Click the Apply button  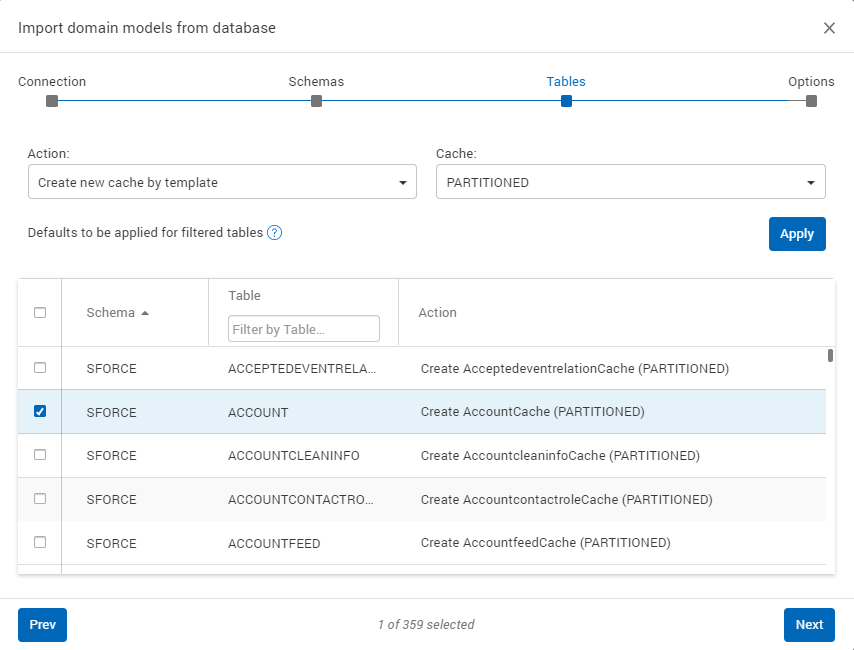click(x=796, y=234)
